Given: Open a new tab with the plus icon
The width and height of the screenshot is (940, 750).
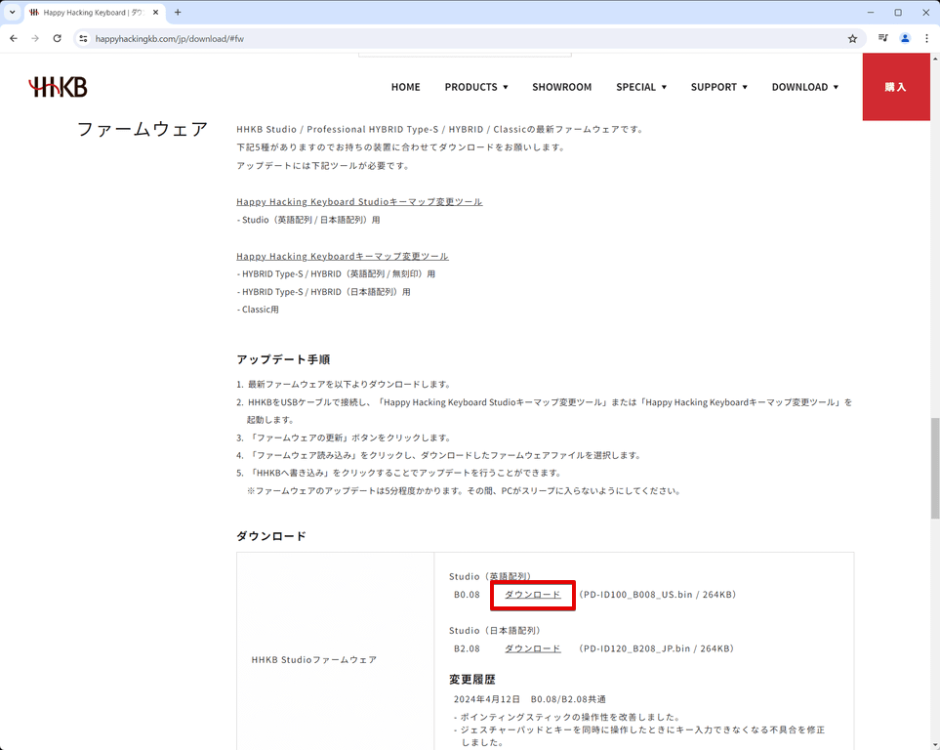Looking at the screenshot, I should (x=178, y=12).
